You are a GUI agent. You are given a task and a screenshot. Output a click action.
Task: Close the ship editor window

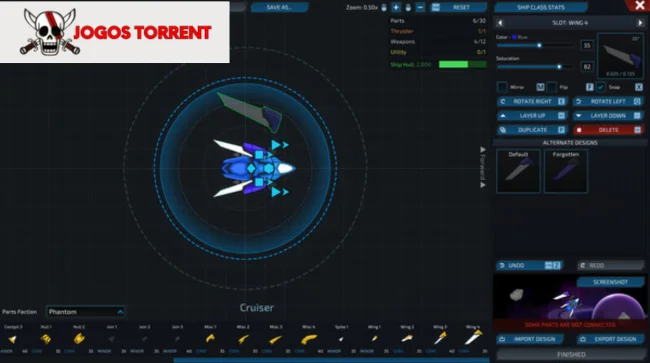coord(640,5)
